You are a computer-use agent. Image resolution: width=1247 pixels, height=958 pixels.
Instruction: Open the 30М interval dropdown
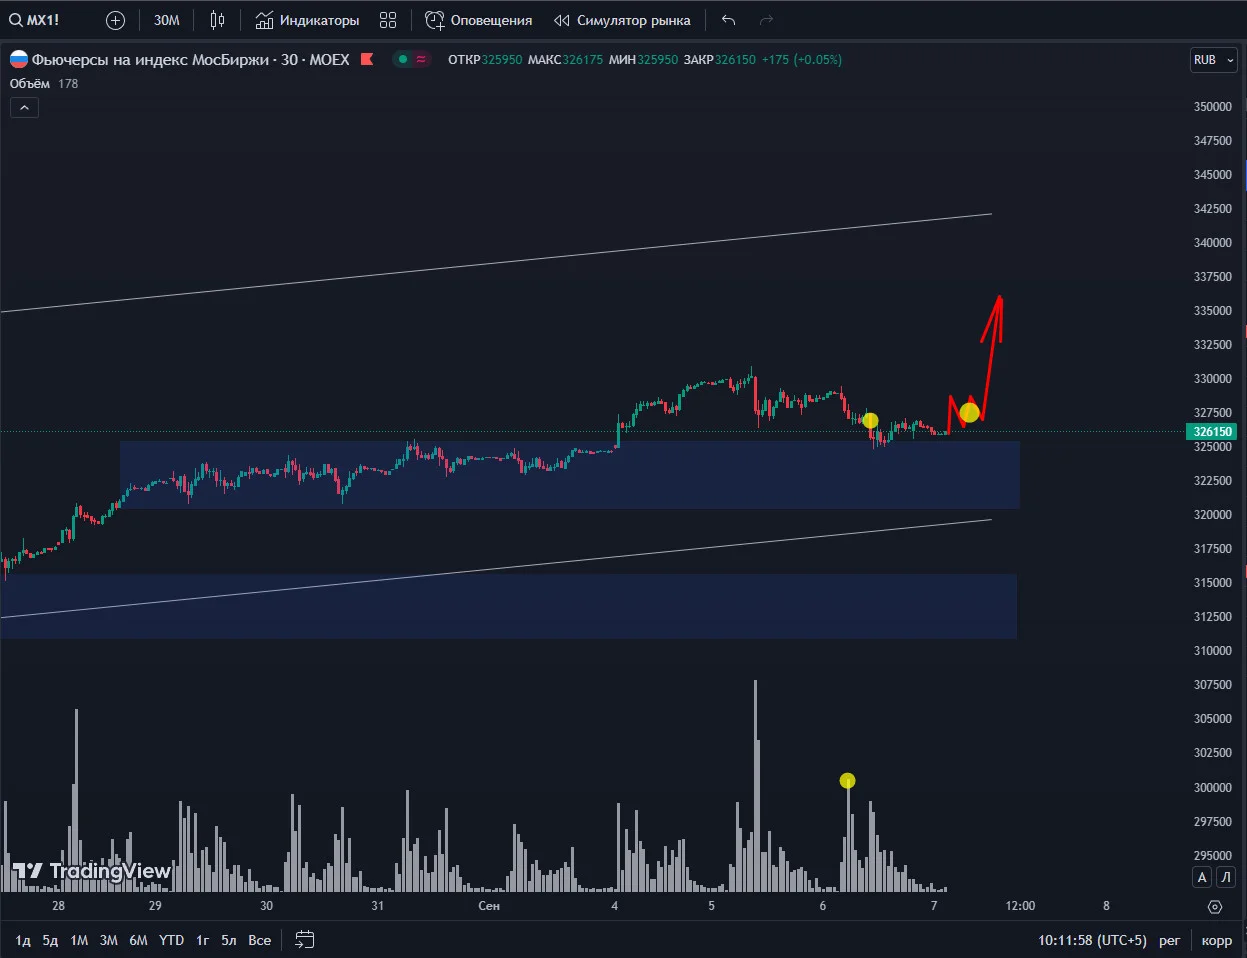[x=167, y=20]
